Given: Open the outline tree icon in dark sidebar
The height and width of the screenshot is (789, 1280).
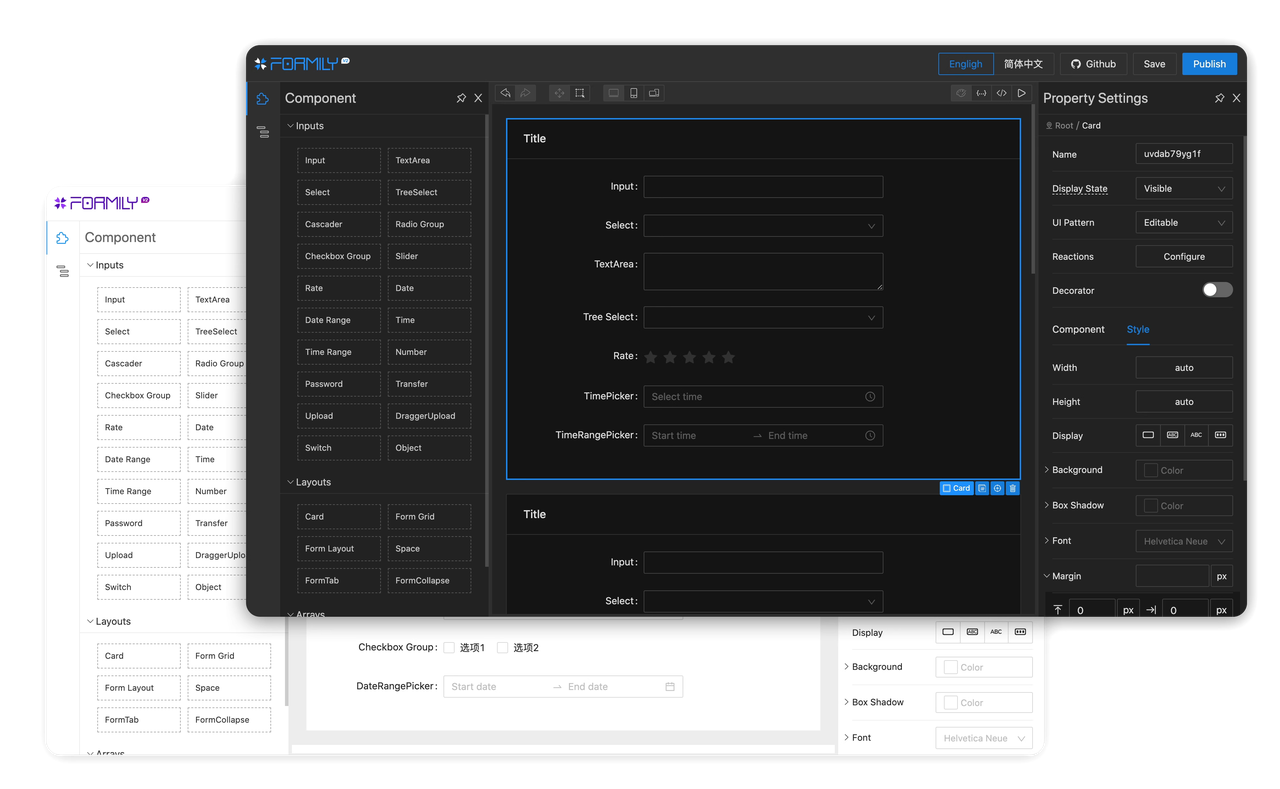Looking at the screenshot, I should (x=263, y=132).
